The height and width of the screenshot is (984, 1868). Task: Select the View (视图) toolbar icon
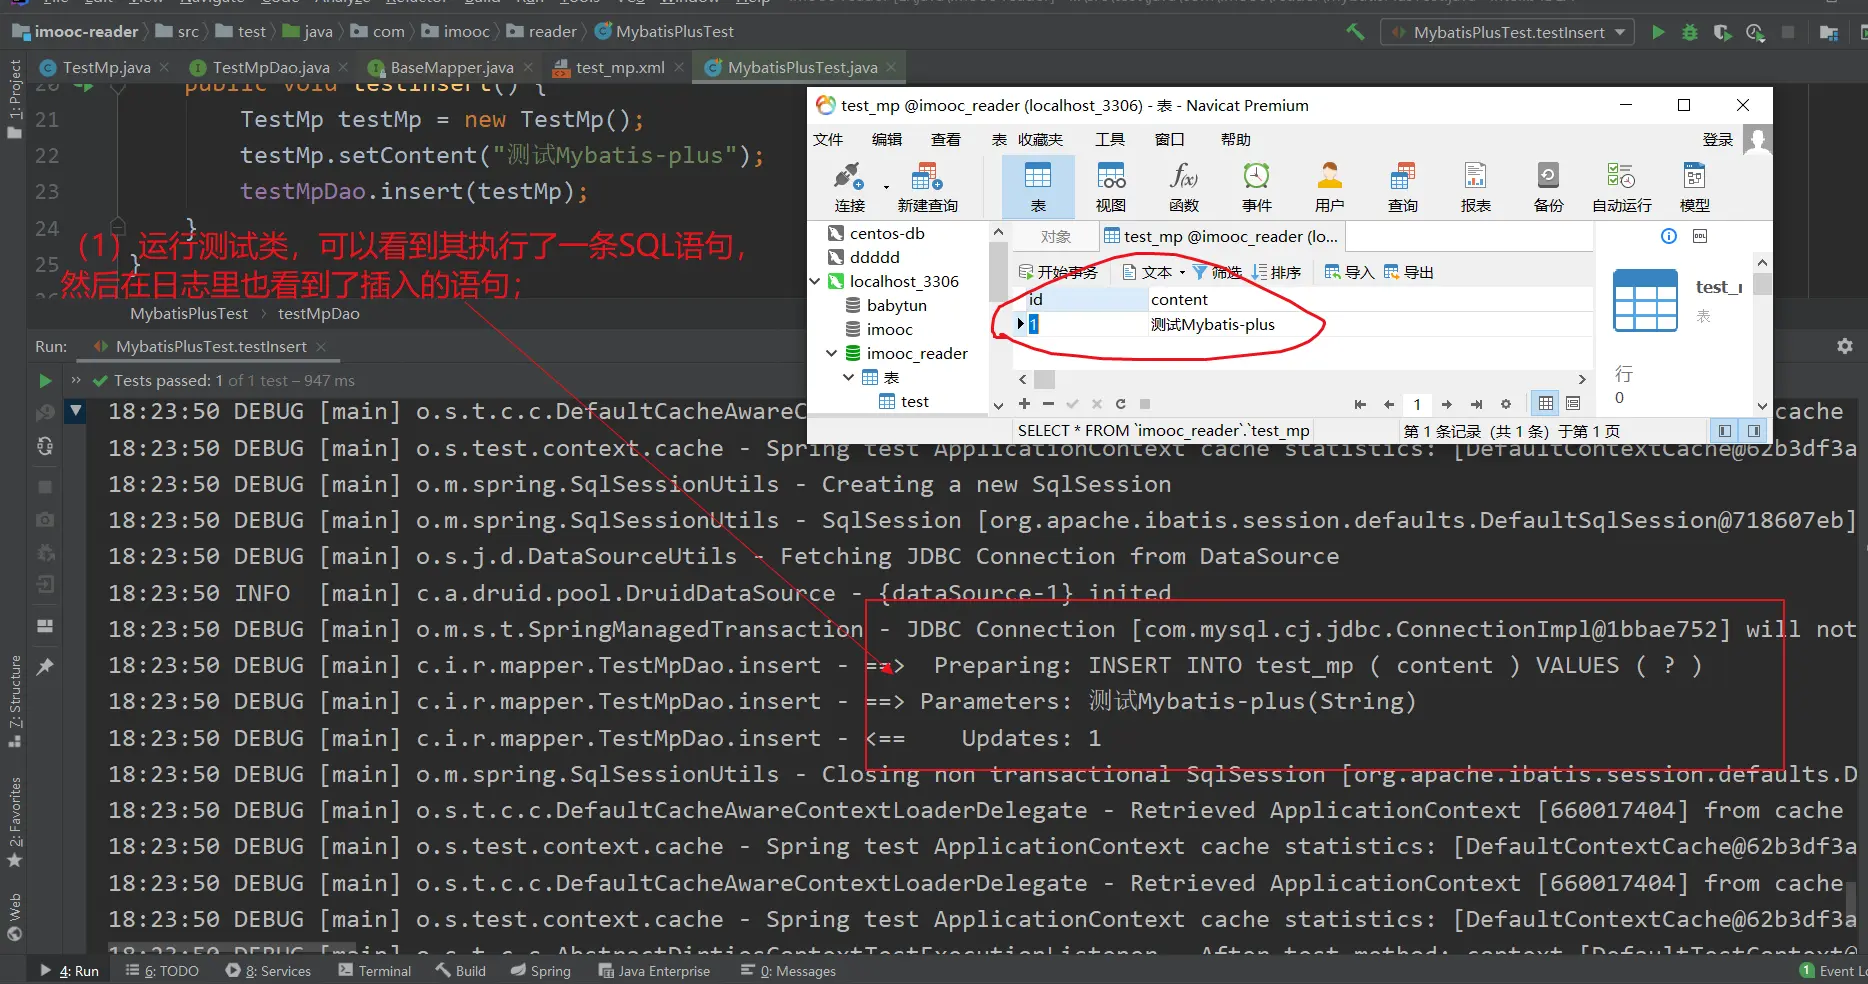click(x=1110, y=187)
